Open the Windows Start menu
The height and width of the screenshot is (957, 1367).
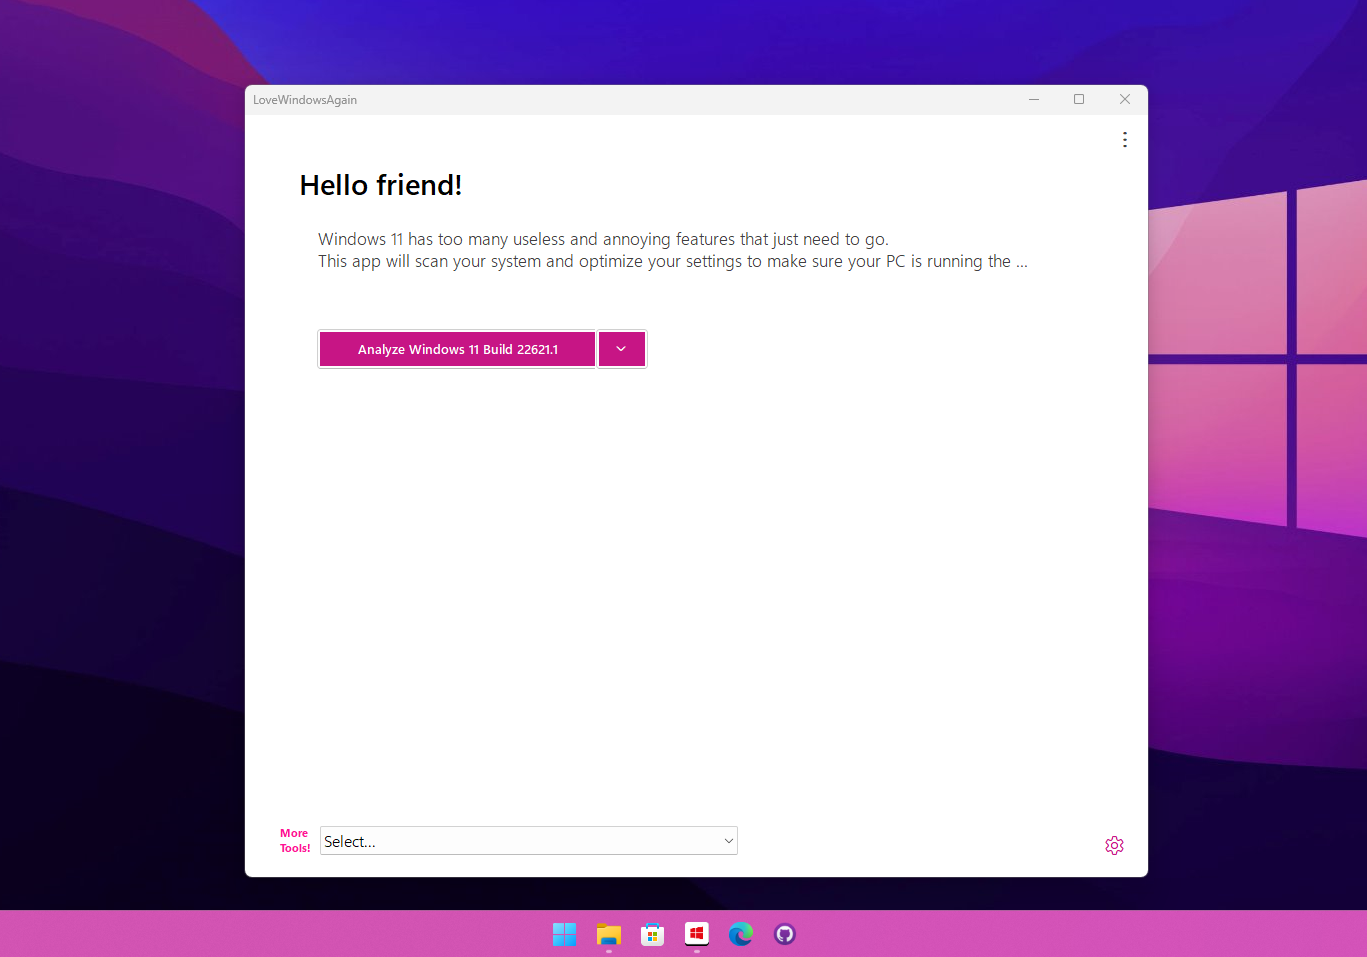coord(564,934)
